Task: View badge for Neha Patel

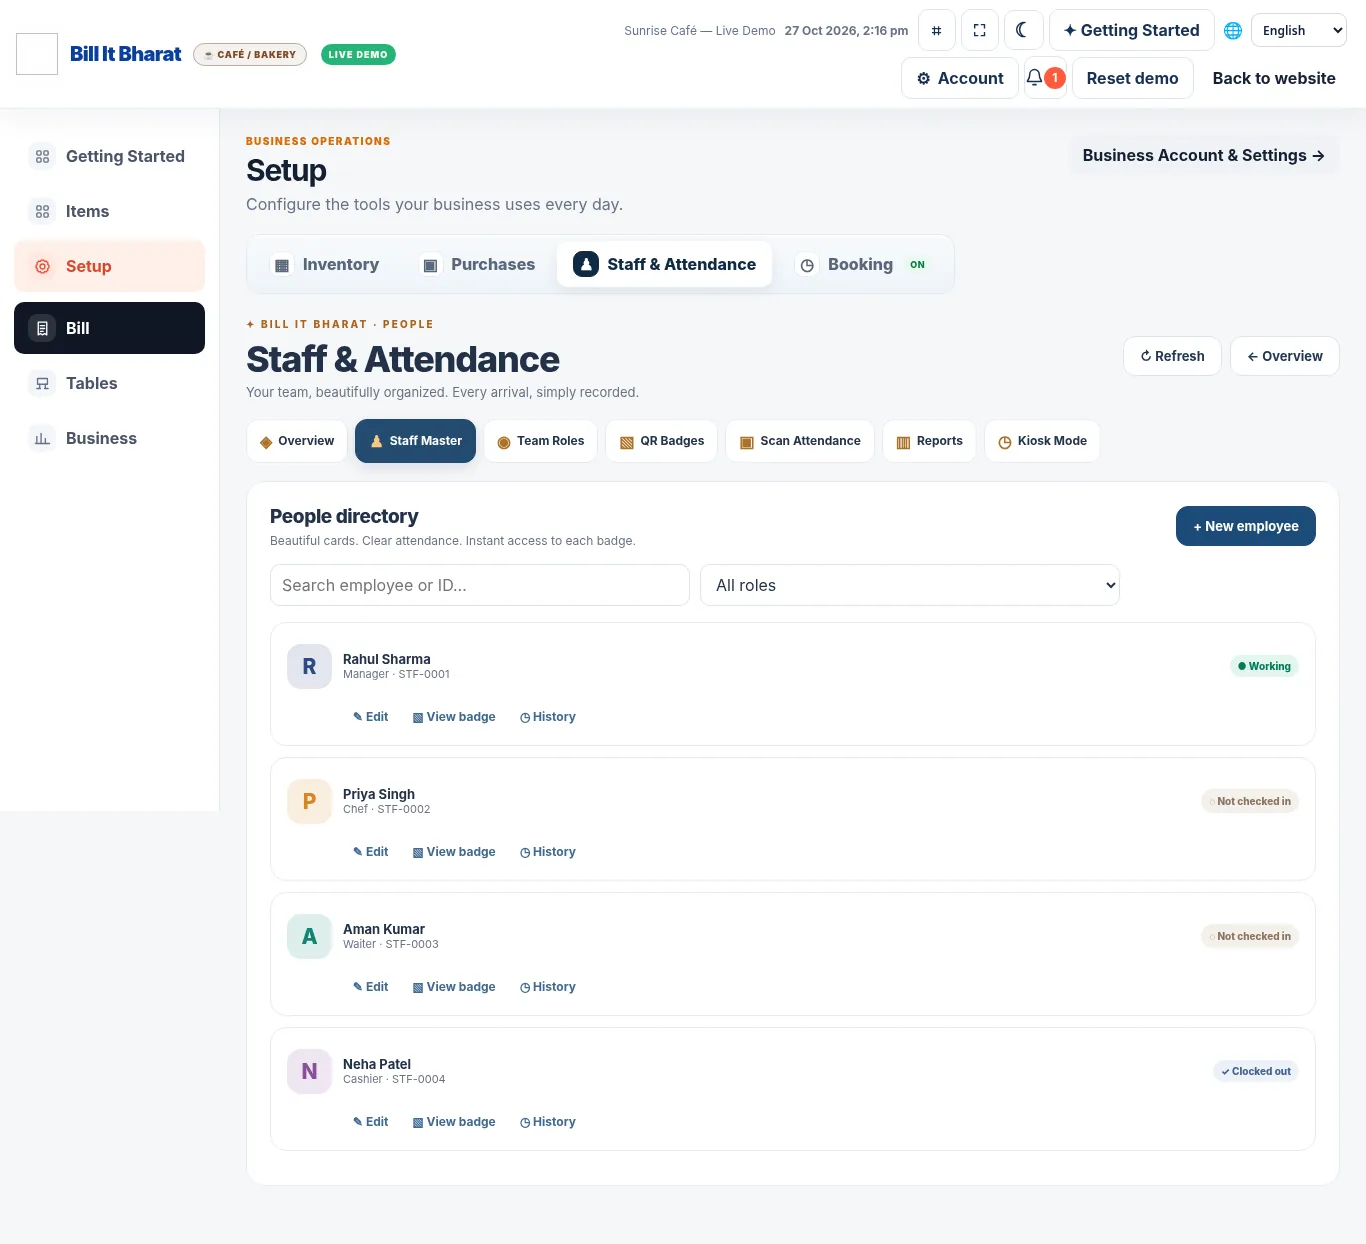Action: pos(454,1122)
